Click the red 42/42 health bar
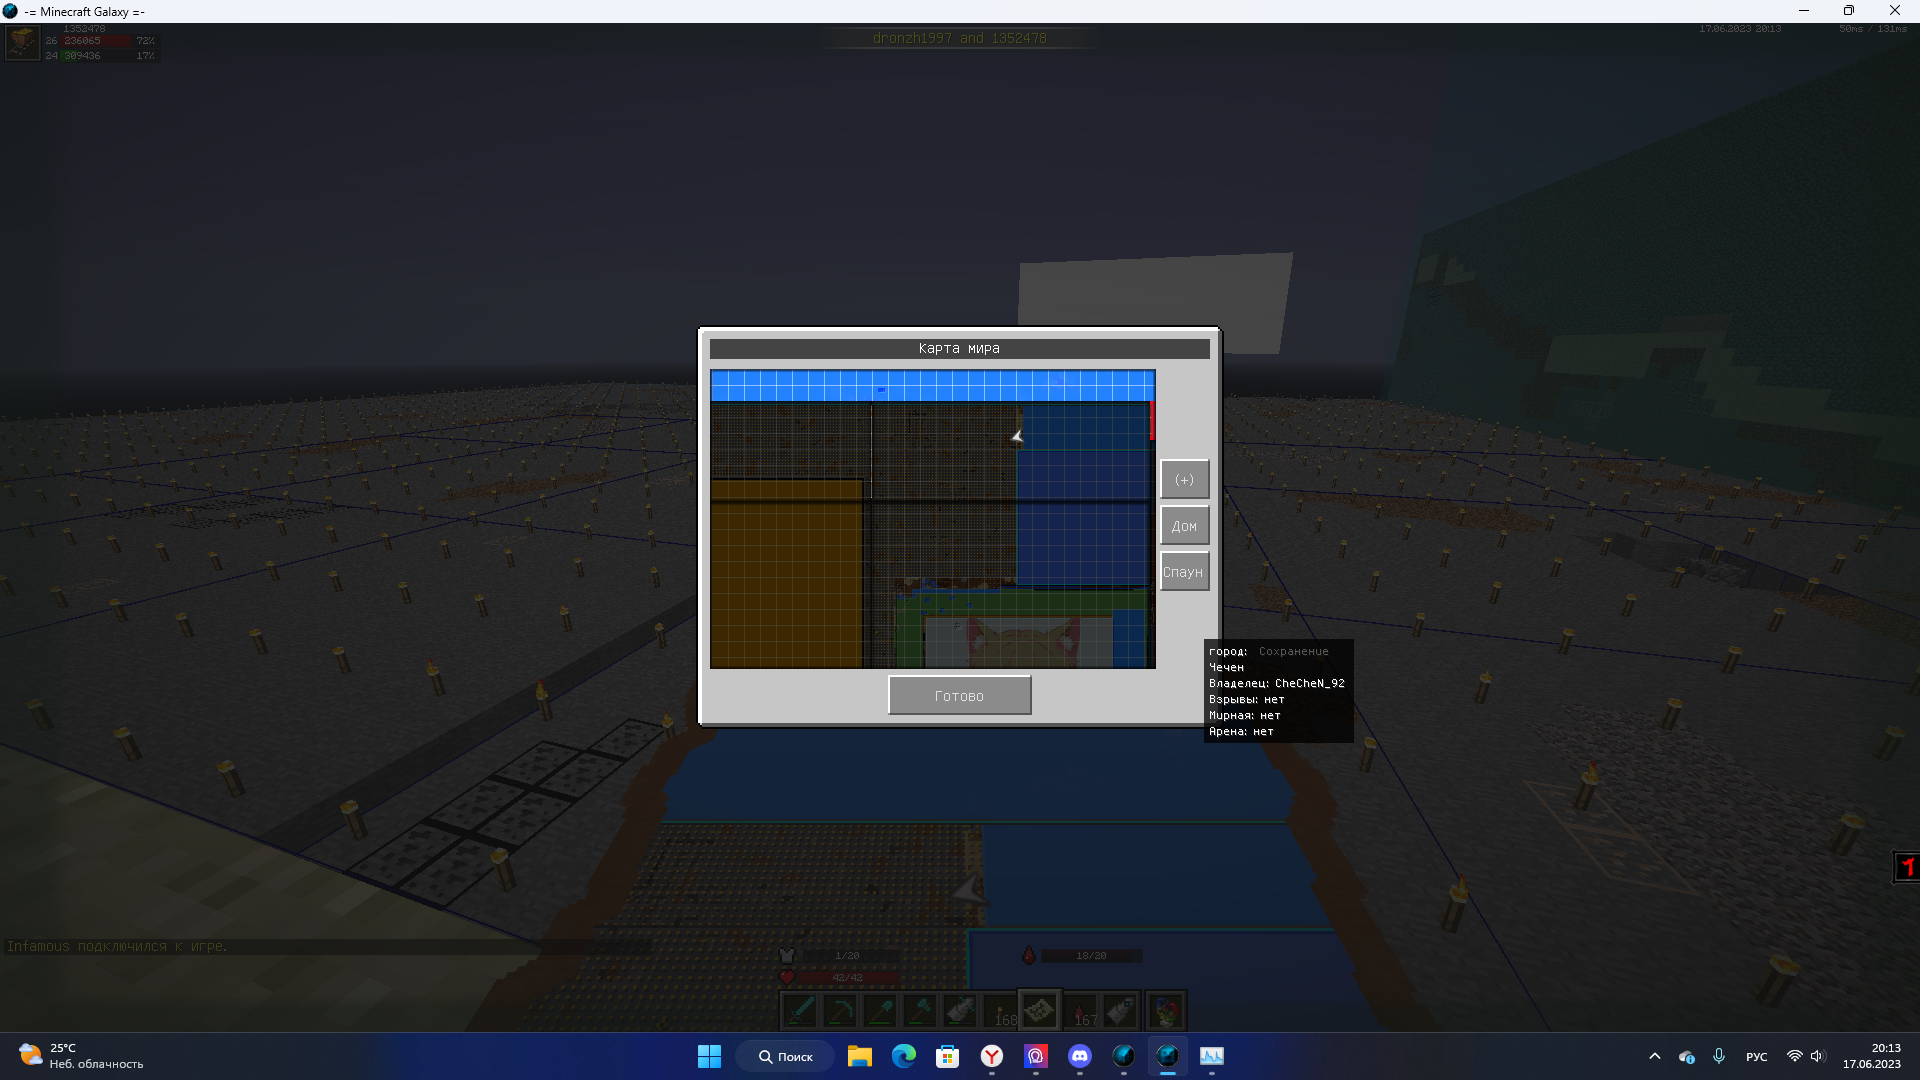The width and height of the screenshot is (1920, 1080). (848, 977)
